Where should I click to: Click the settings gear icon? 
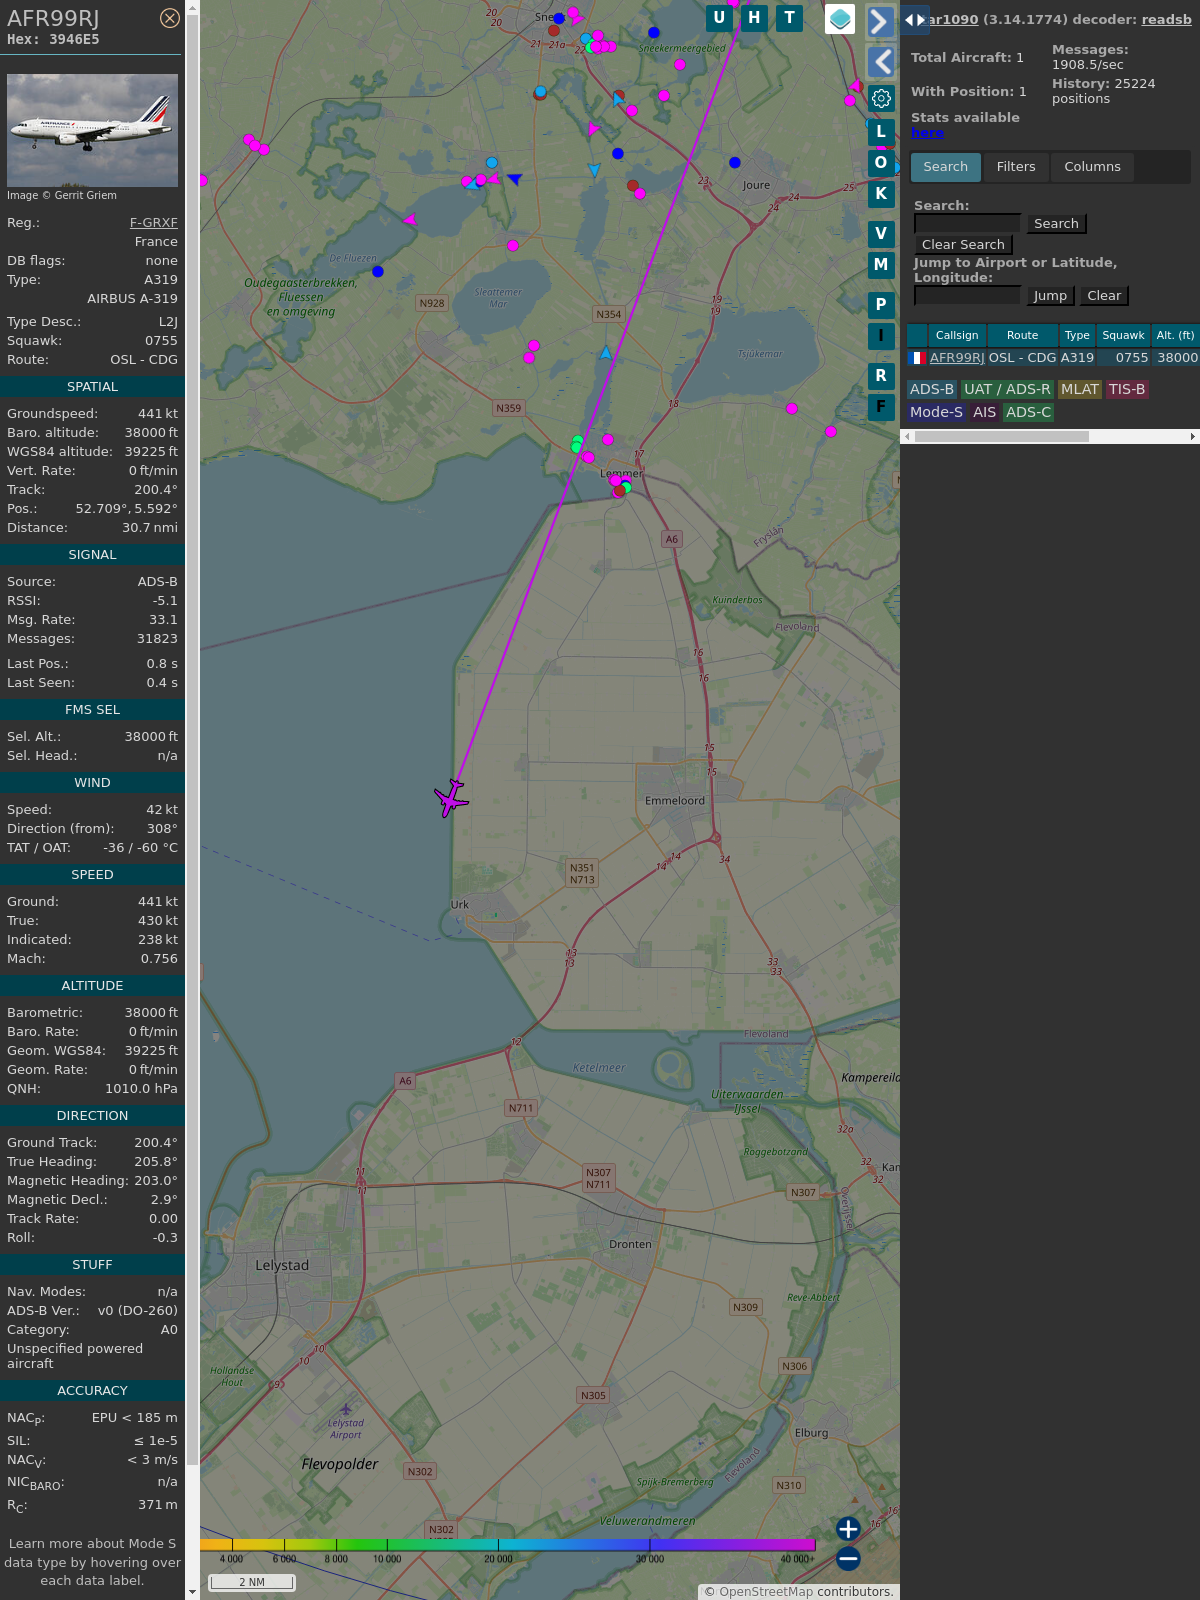[881, 98]
